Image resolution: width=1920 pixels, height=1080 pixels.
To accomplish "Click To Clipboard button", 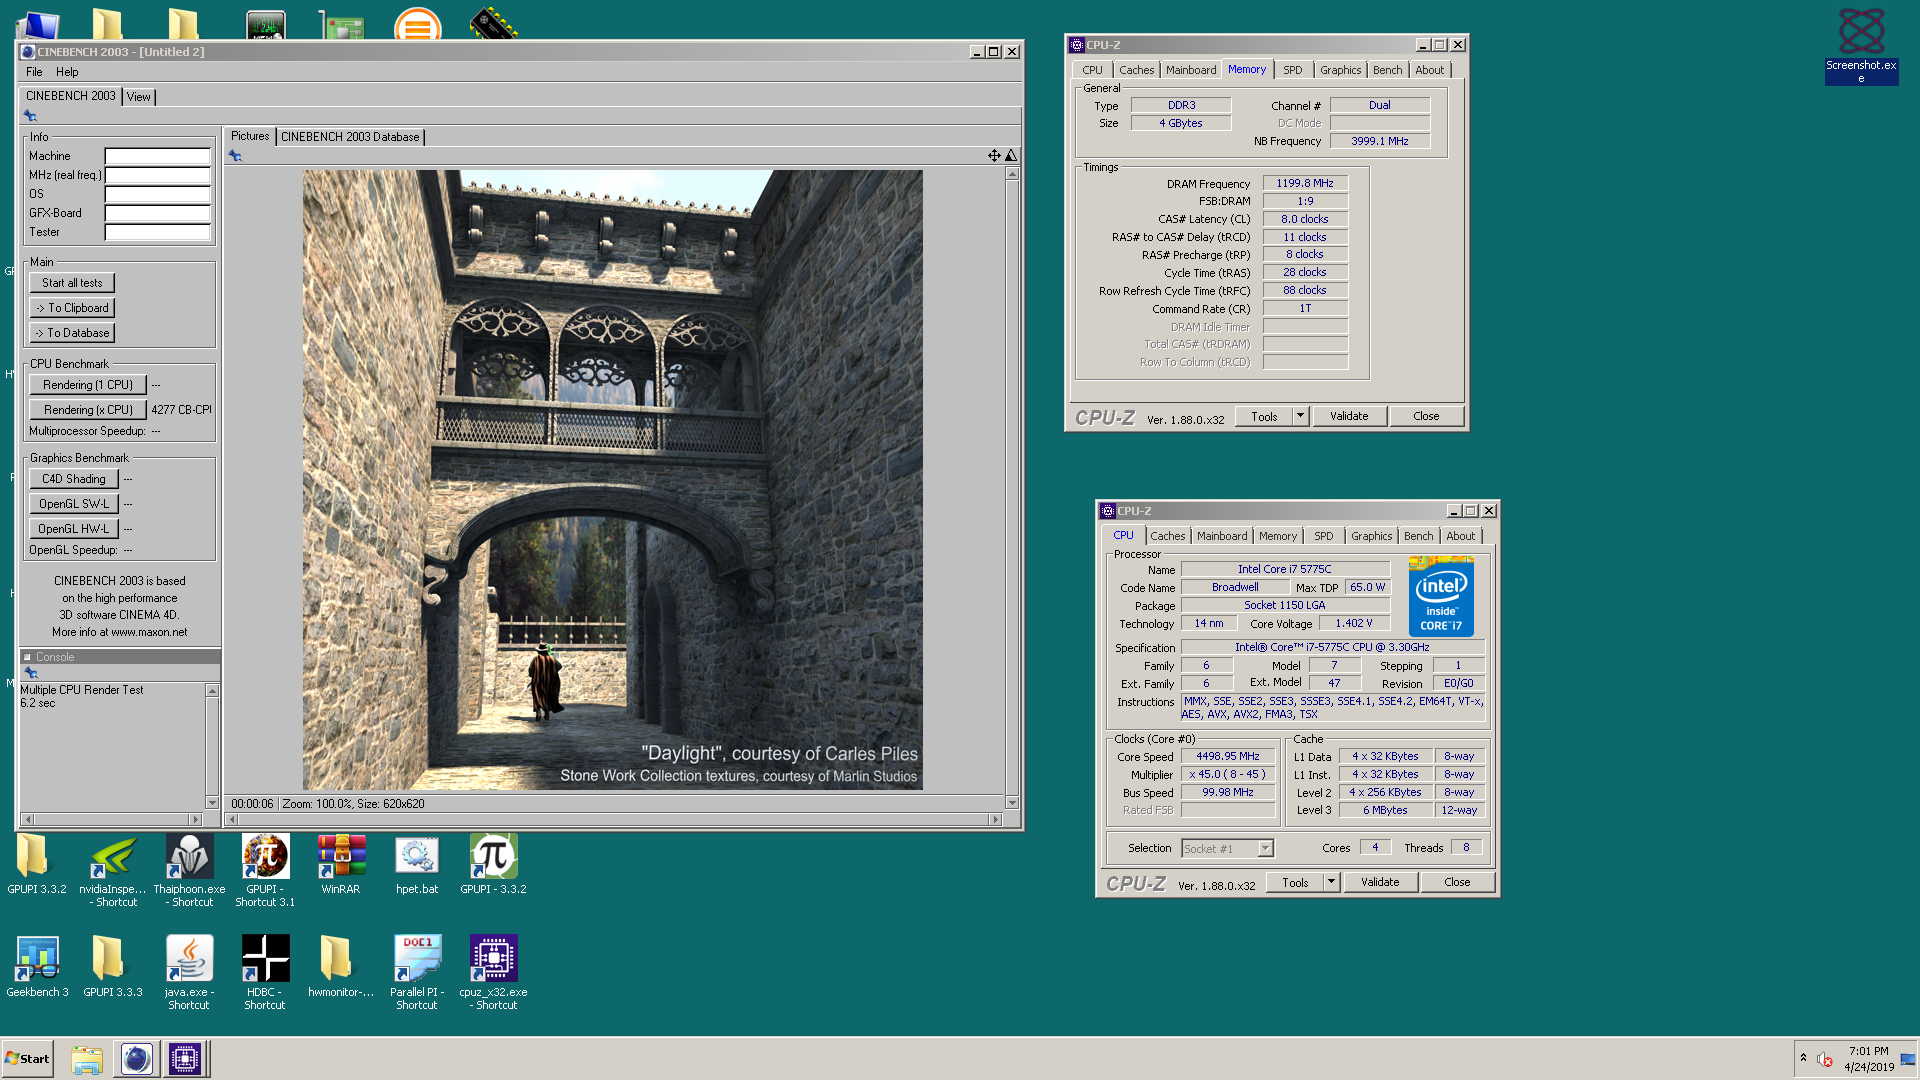I will coord(72,308).
